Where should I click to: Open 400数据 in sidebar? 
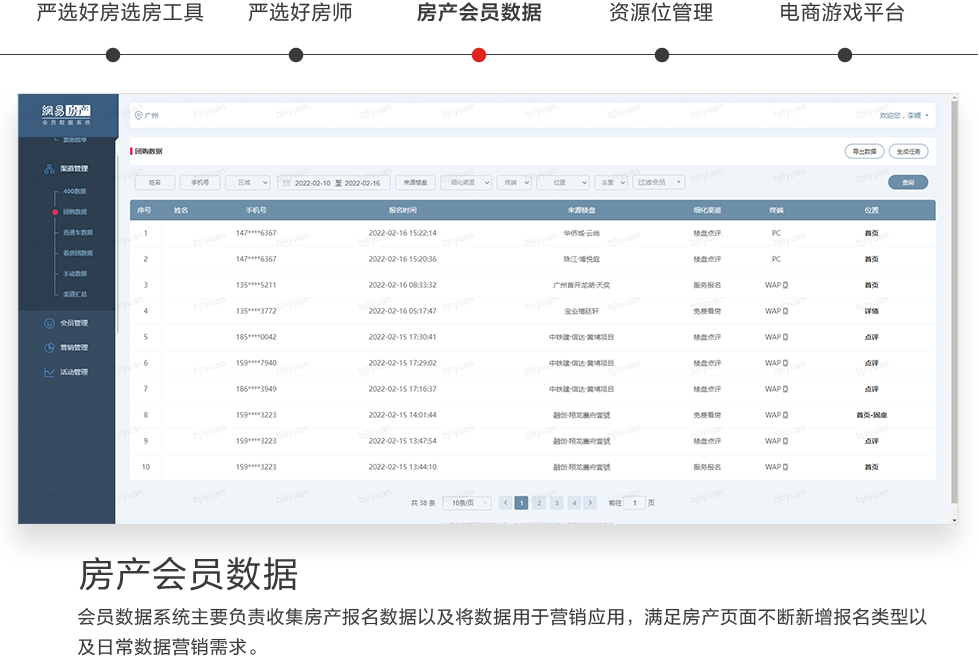74,191
